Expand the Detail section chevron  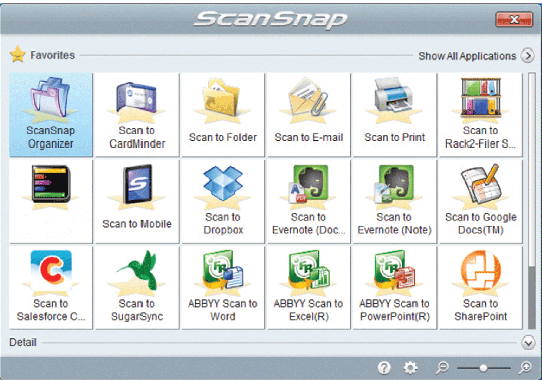click(x=528, y=342)
